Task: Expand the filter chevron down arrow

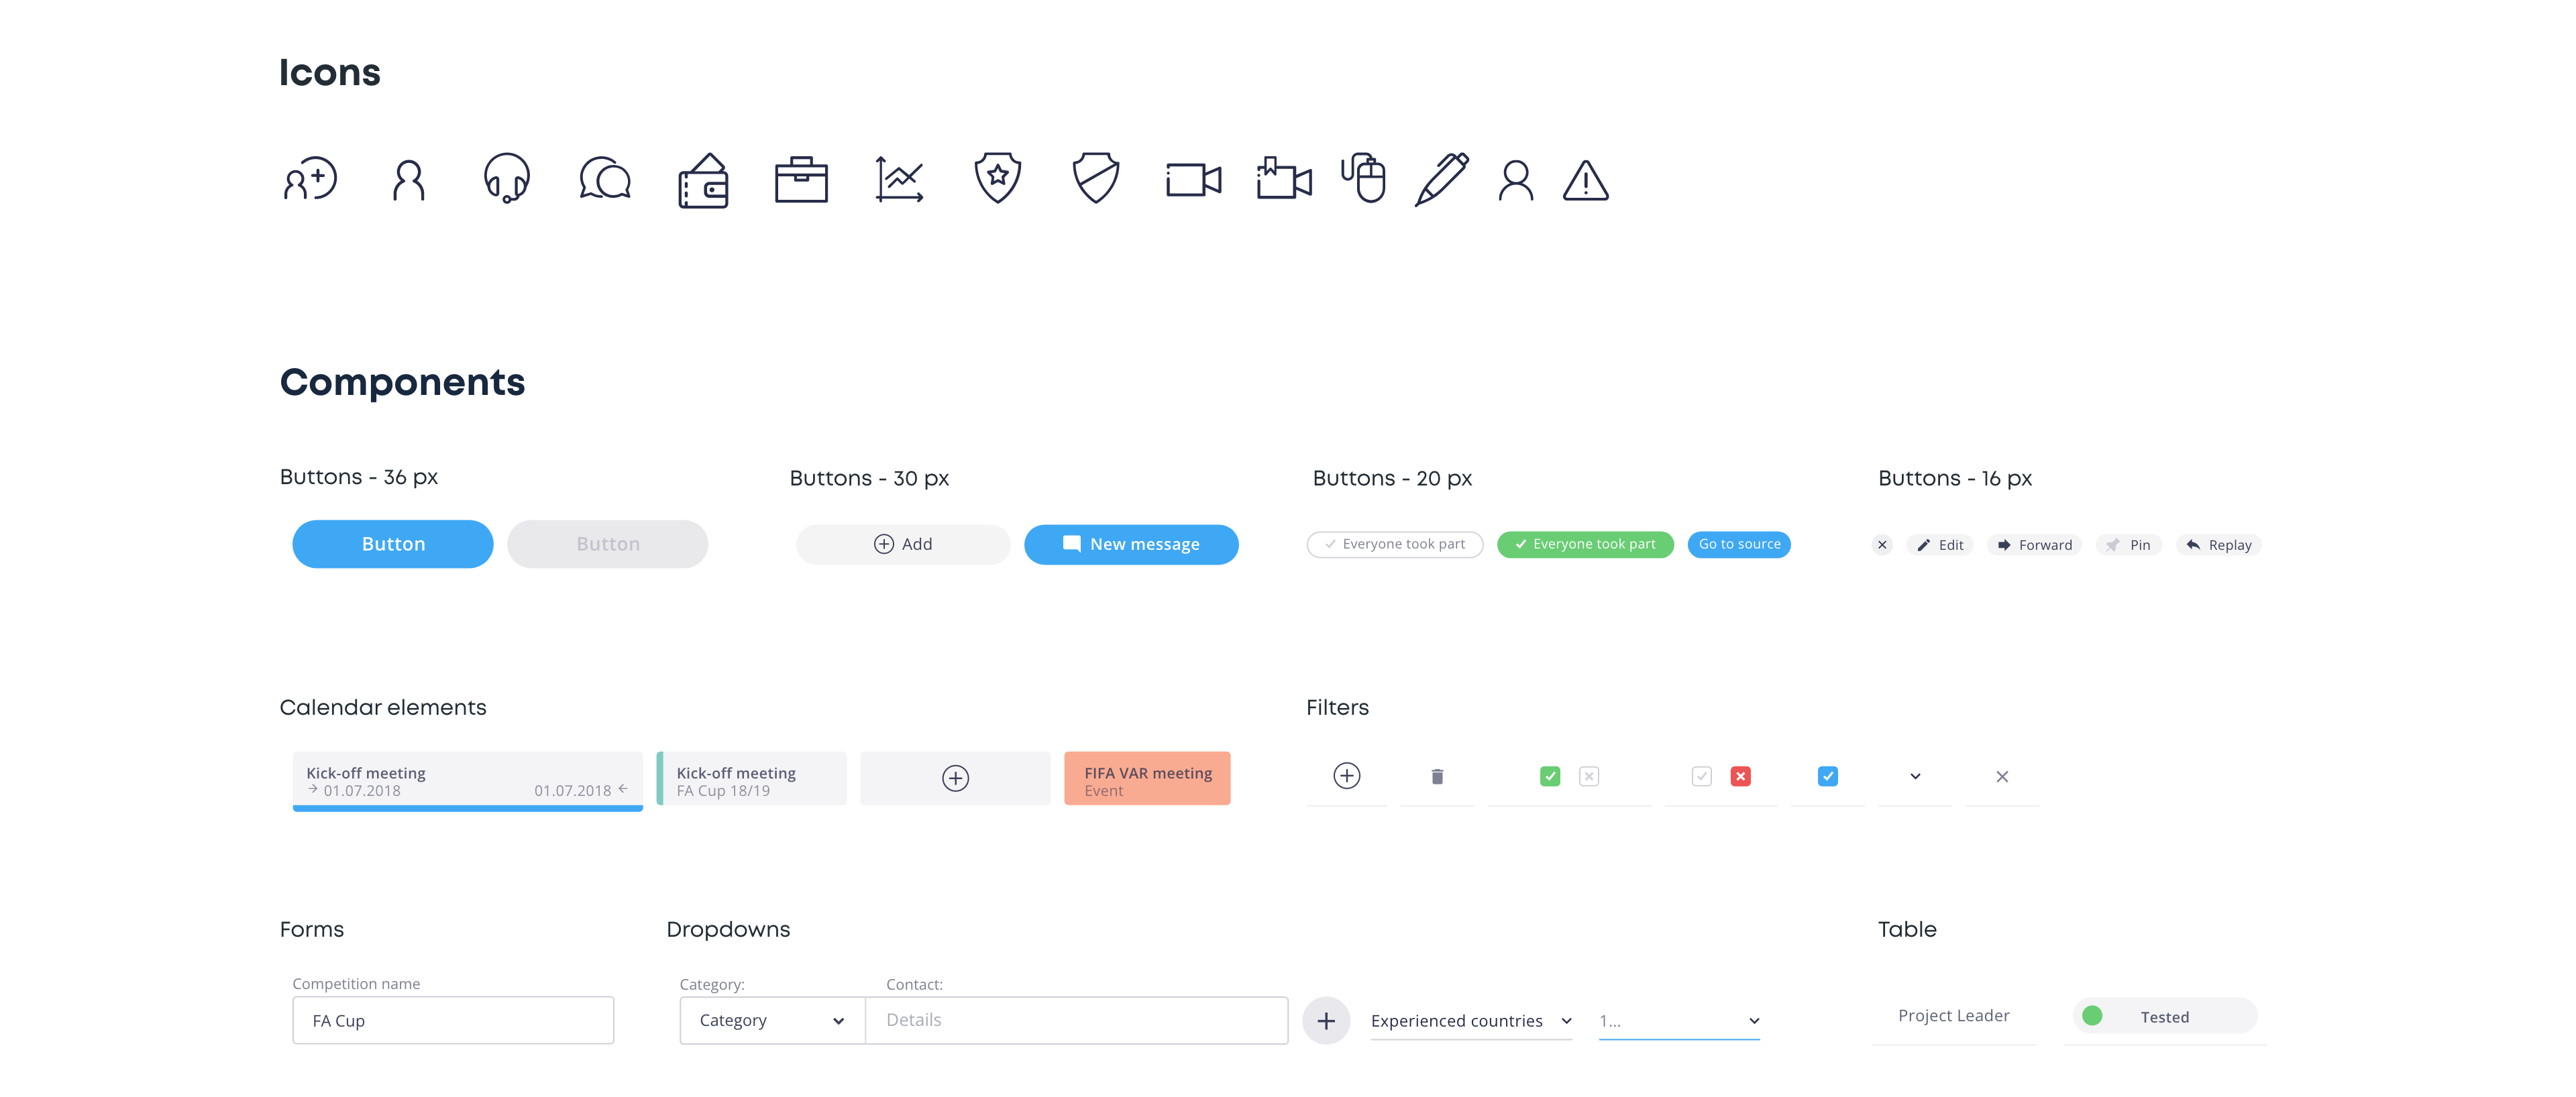Action: (1914, 776)
